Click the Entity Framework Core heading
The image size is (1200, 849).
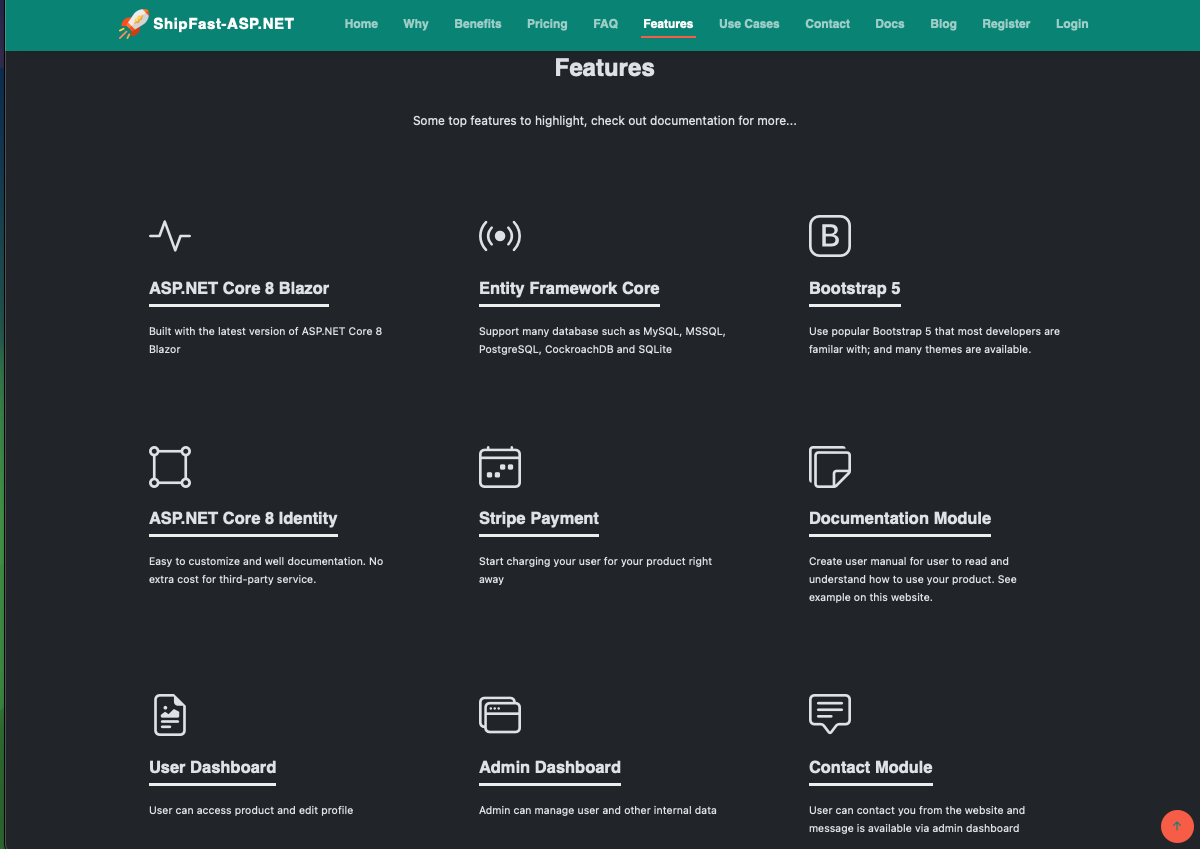pyautogui.click(x=569, y=288)
